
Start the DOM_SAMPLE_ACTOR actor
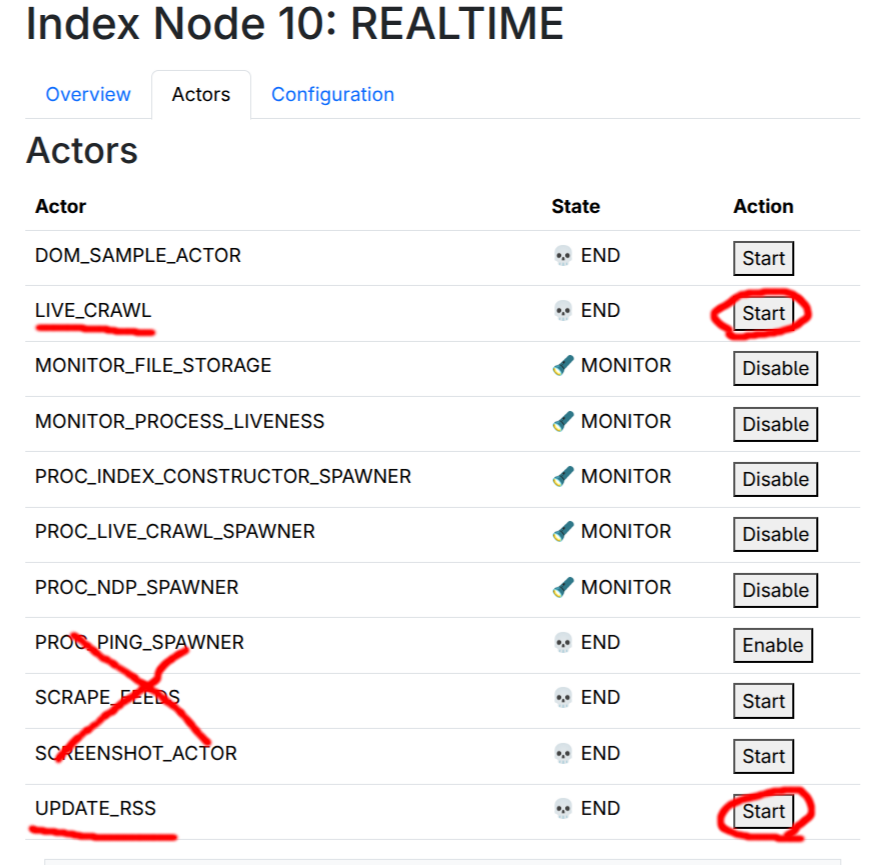(763, 258)
